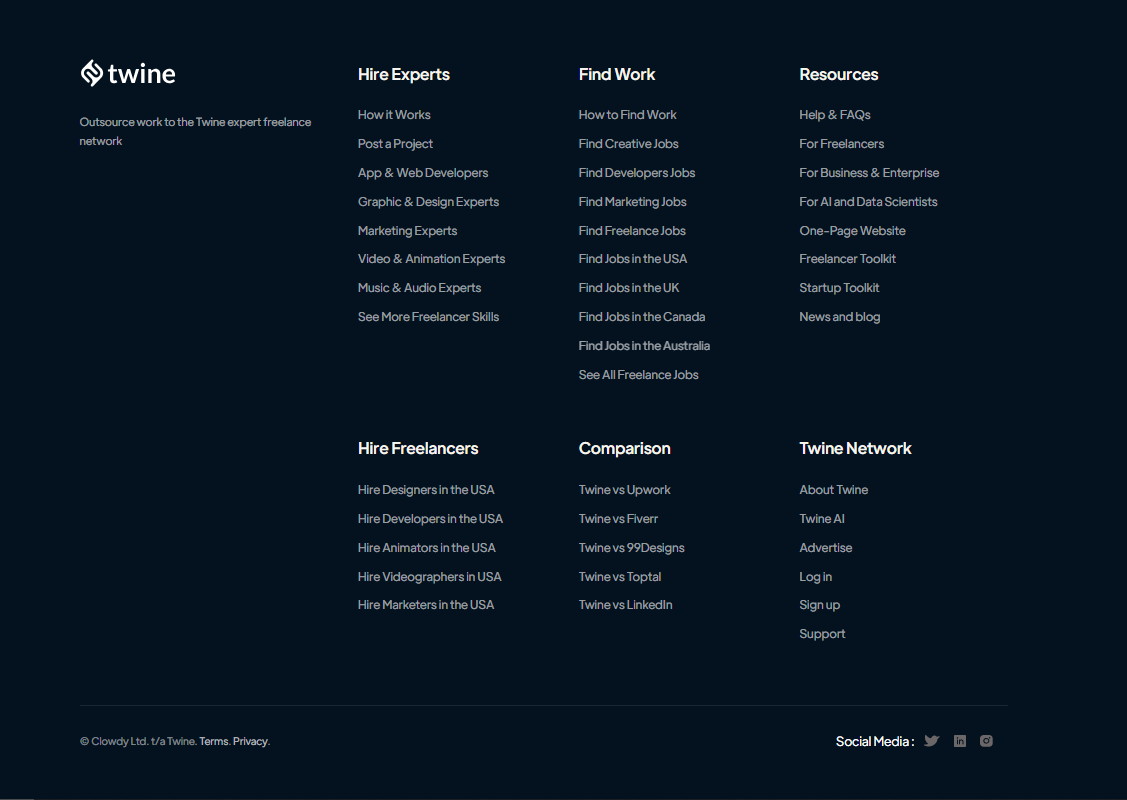Click the Social Media label
Image resolution: width=1127 pixels, height=800 pixels.
875,741
